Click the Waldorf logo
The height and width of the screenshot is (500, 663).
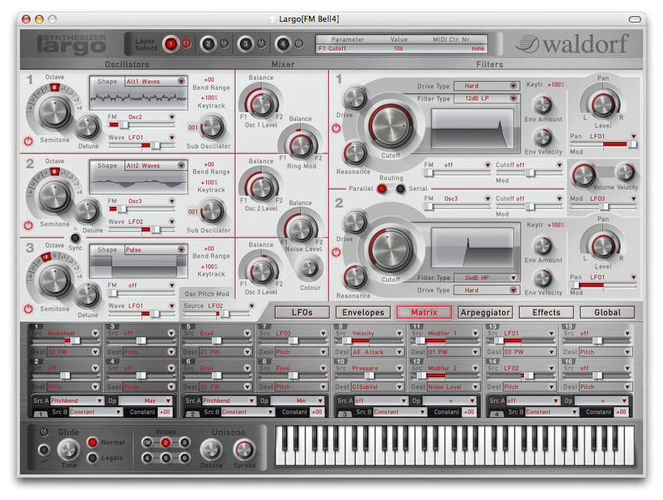pos(572,44)
